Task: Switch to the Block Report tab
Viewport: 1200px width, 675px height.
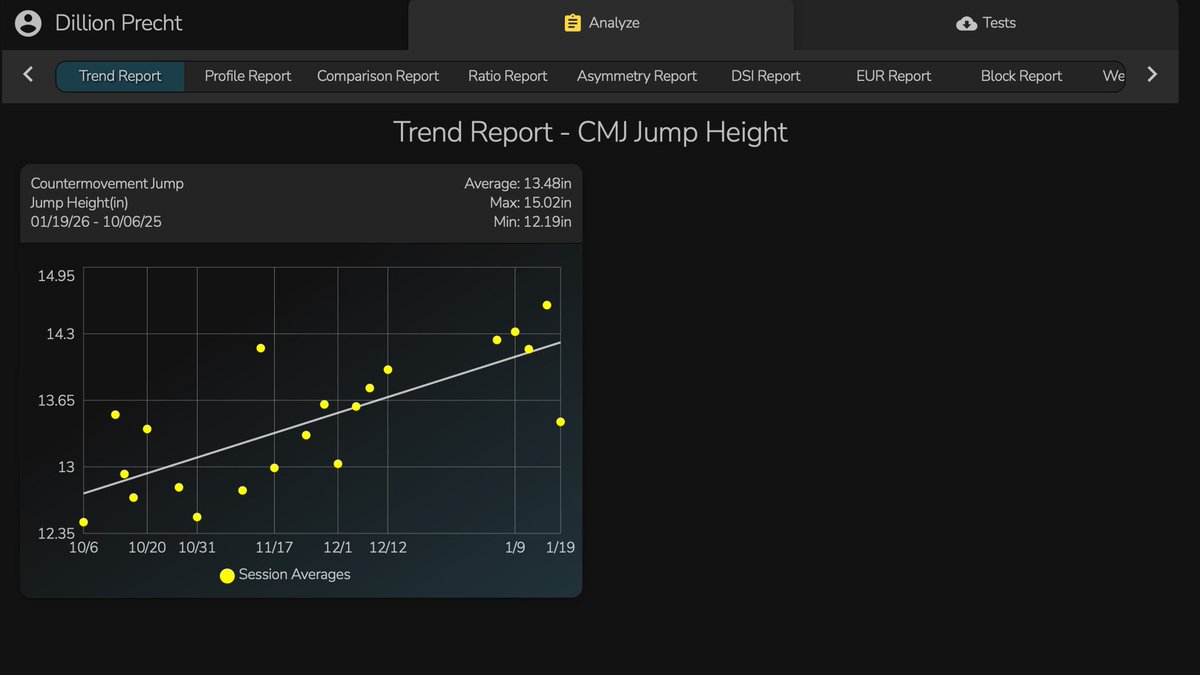Action: tap(1021, 76)
